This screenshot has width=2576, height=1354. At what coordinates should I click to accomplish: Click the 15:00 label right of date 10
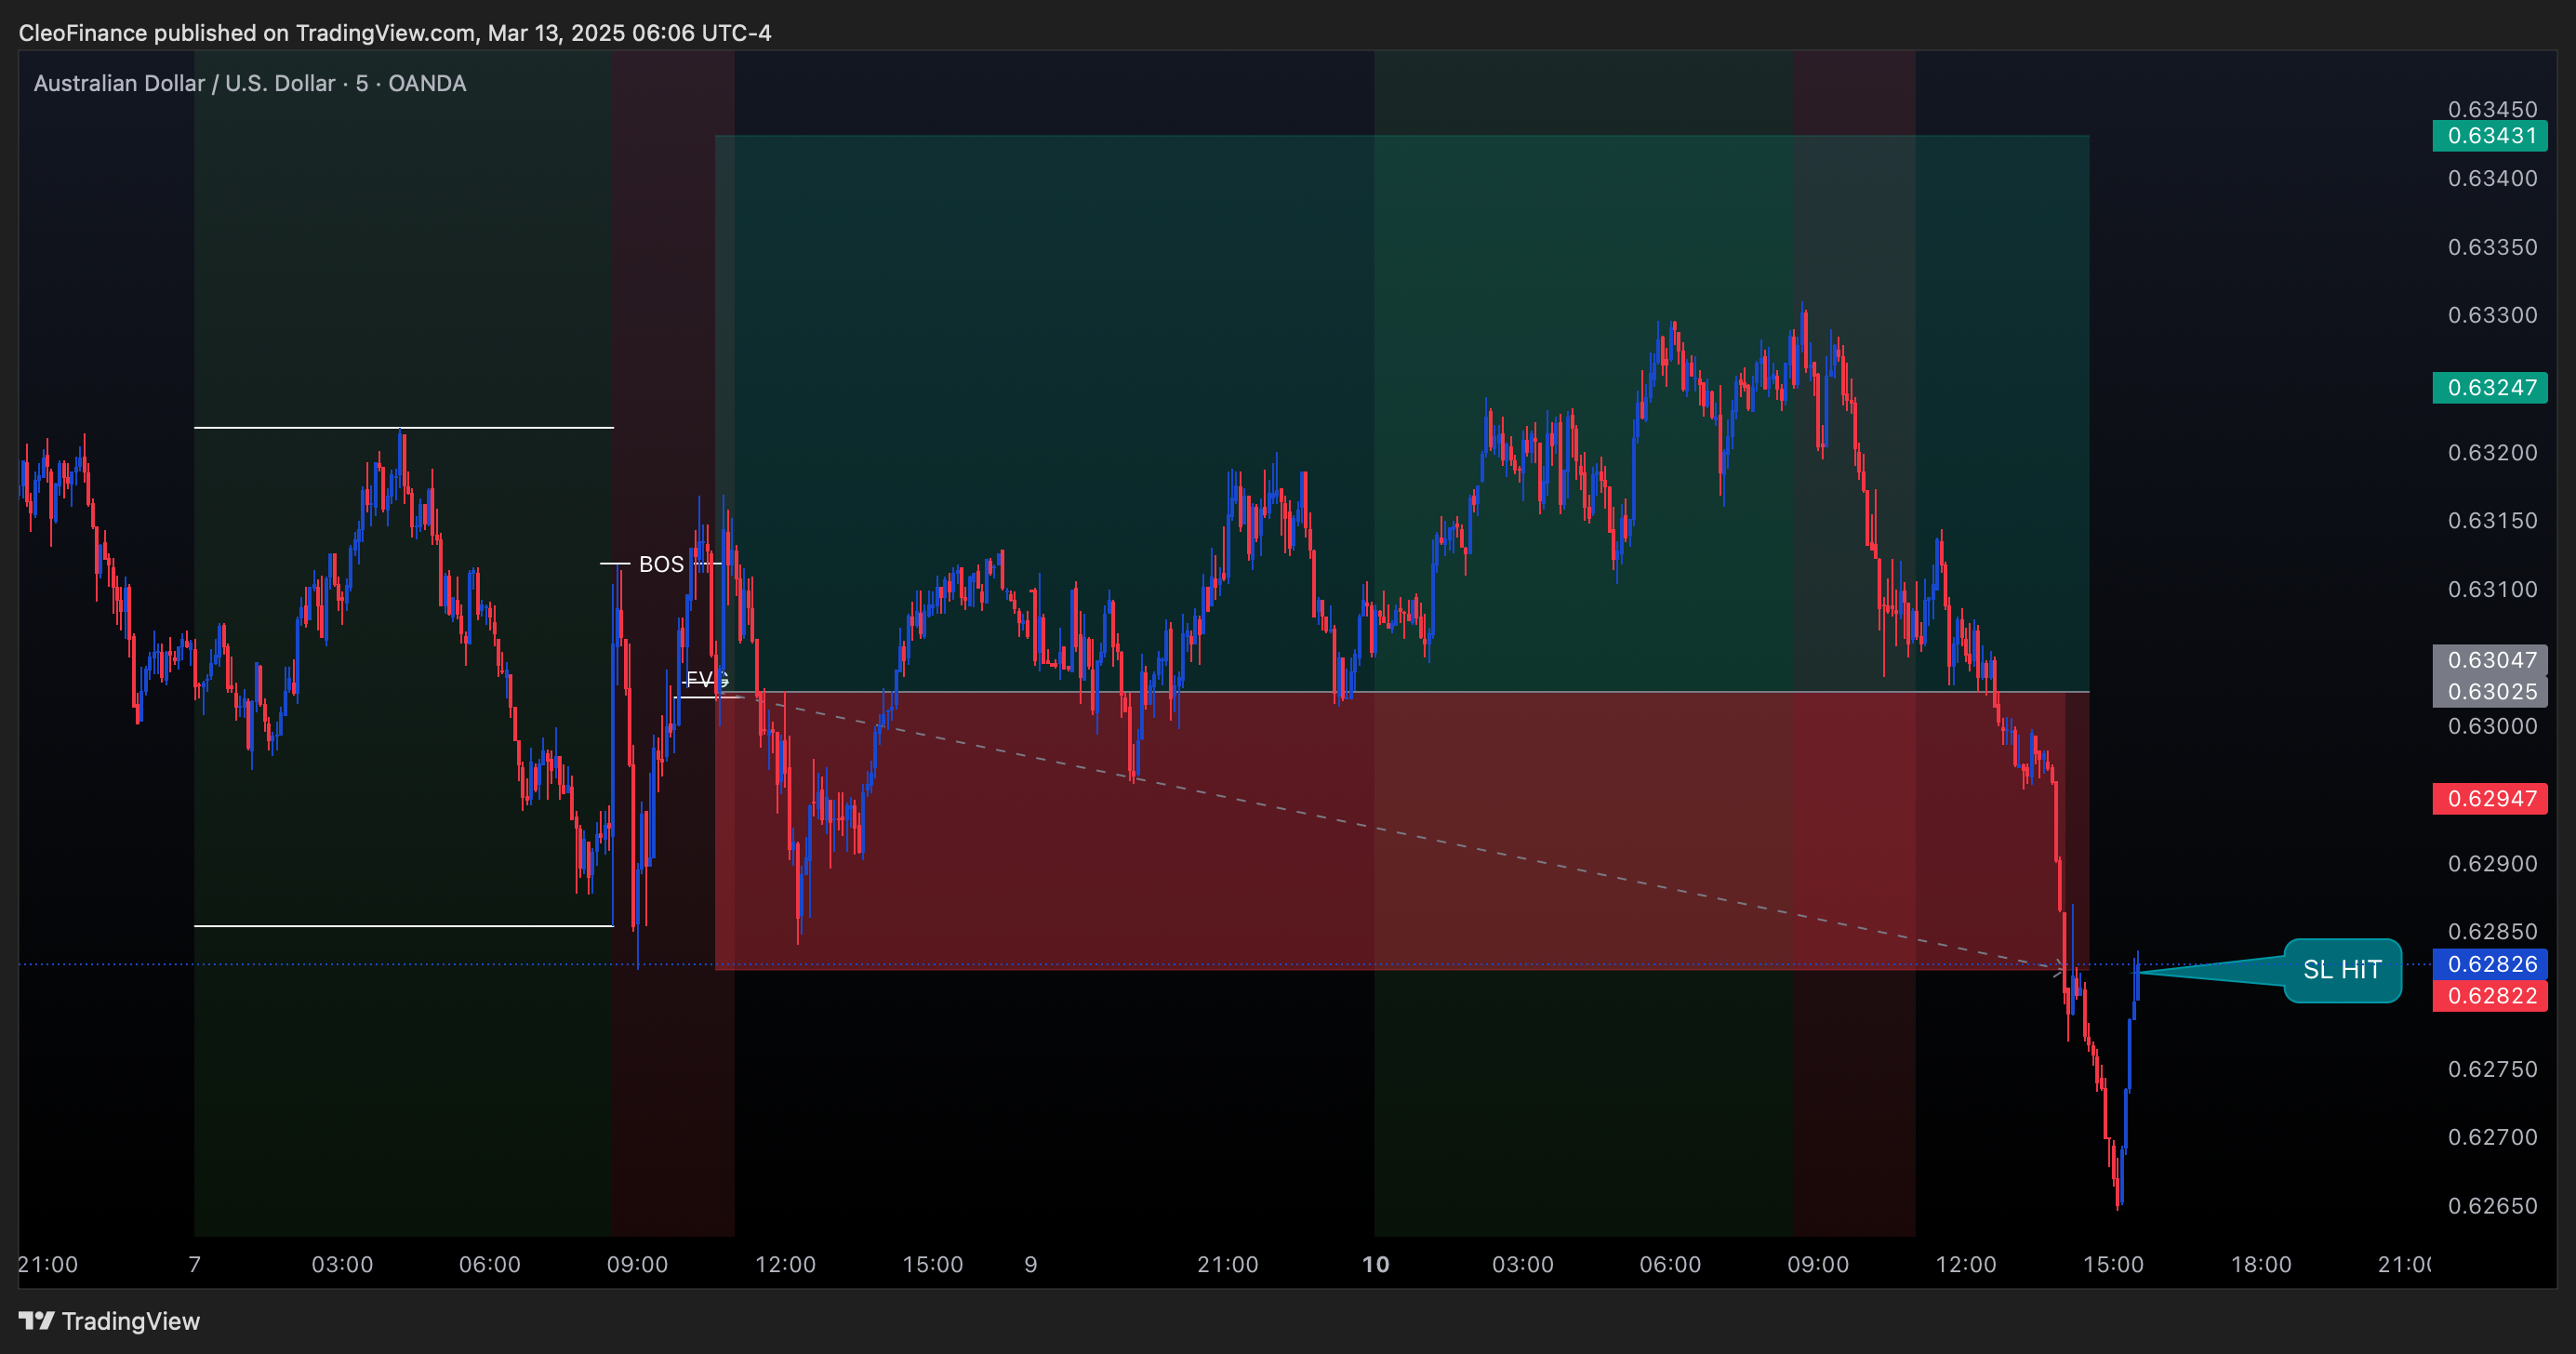point(2113,1264)
